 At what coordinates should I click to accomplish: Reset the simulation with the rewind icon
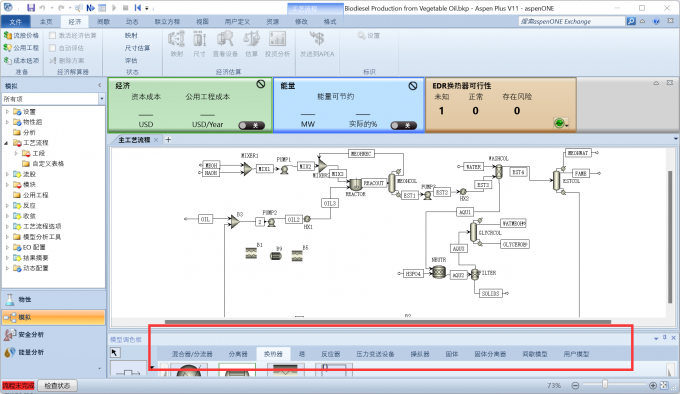(137, 8)
